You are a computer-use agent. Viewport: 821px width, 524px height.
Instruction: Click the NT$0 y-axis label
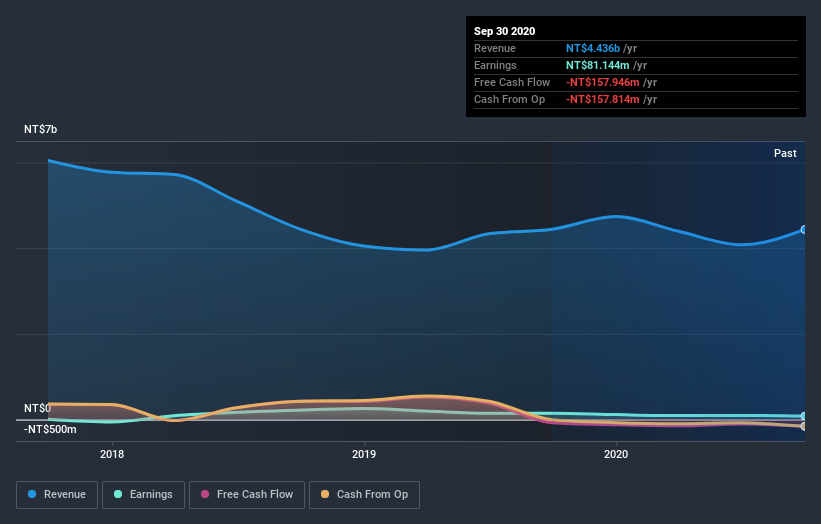(37, 408)
